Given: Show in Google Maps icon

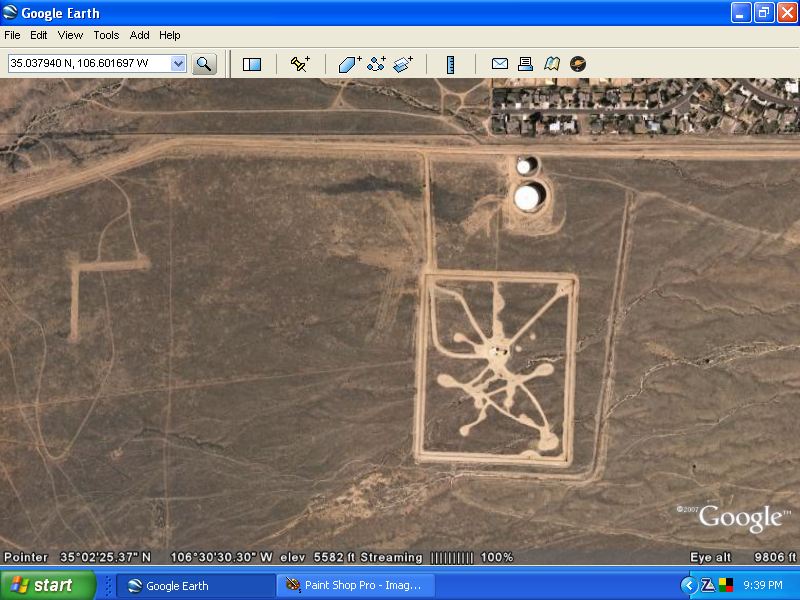Looking at the screenshot, I should click(552, 64).
